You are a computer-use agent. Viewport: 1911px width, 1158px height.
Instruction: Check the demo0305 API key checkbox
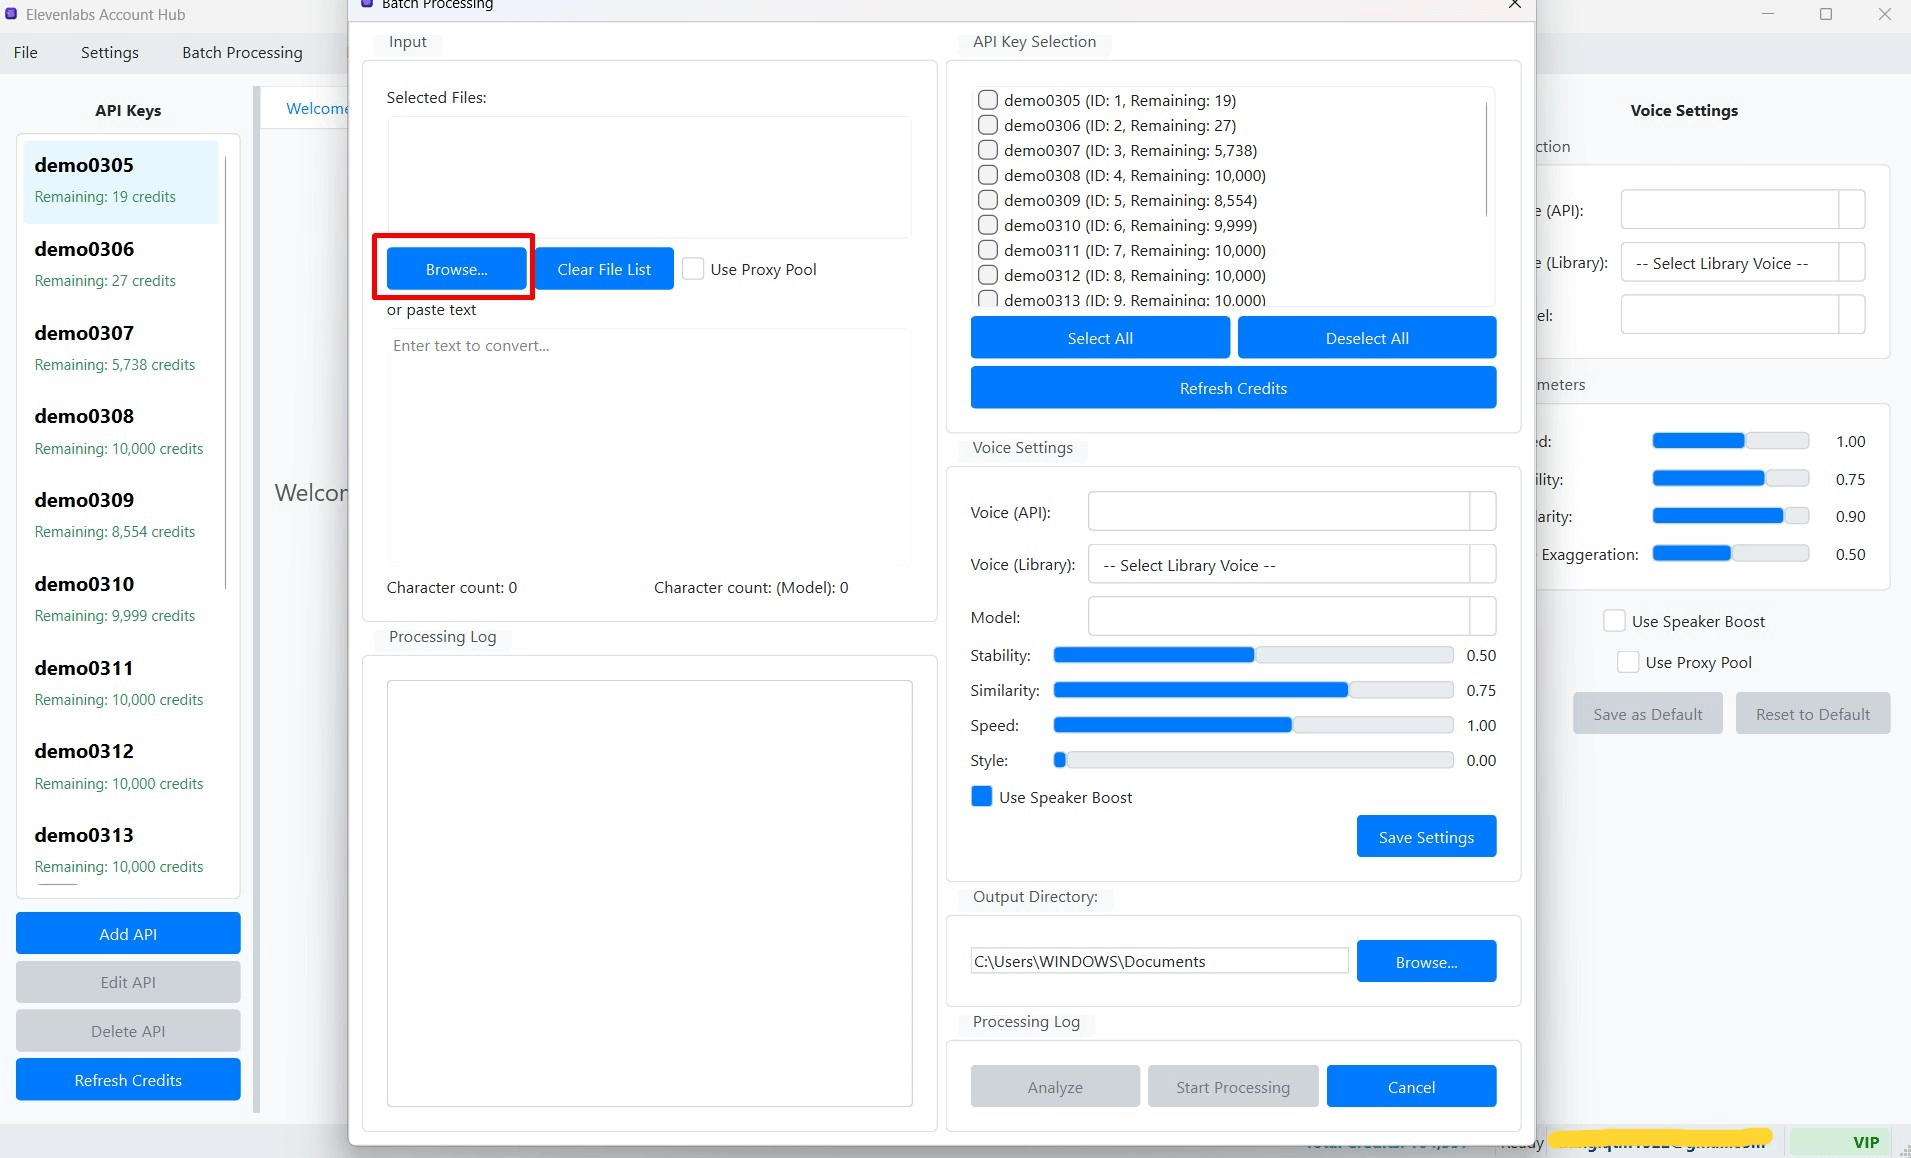tap(987, 100)
